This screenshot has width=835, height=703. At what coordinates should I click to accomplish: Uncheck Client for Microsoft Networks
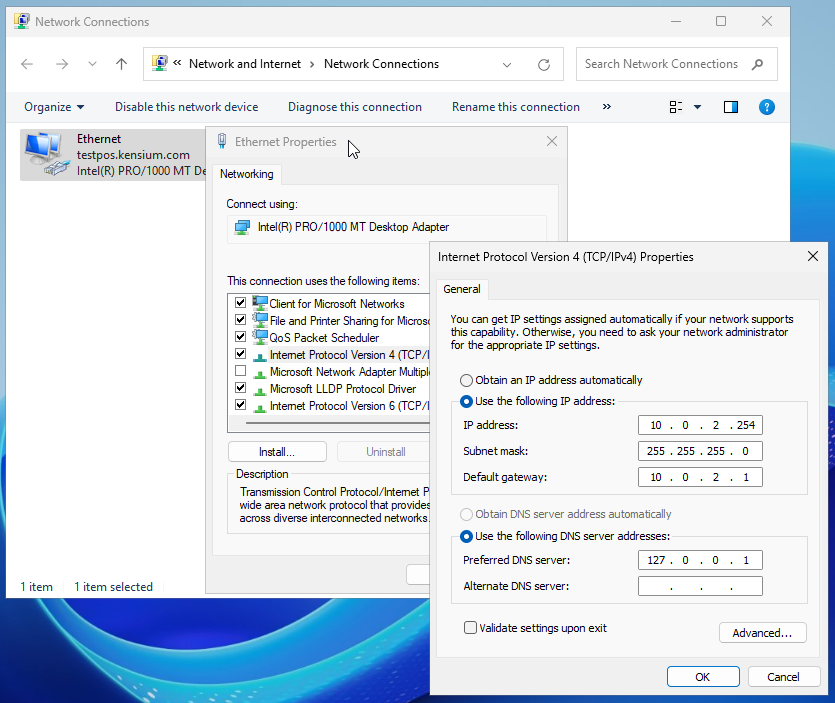[x=240, y=303]
